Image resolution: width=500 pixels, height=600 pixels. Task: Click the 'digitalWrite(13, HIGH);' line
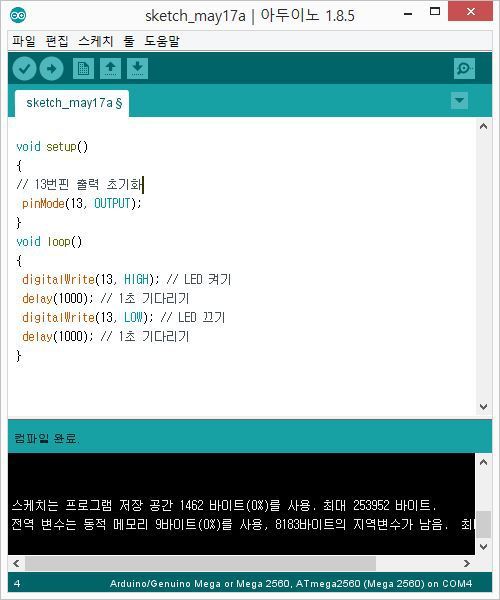126,279
